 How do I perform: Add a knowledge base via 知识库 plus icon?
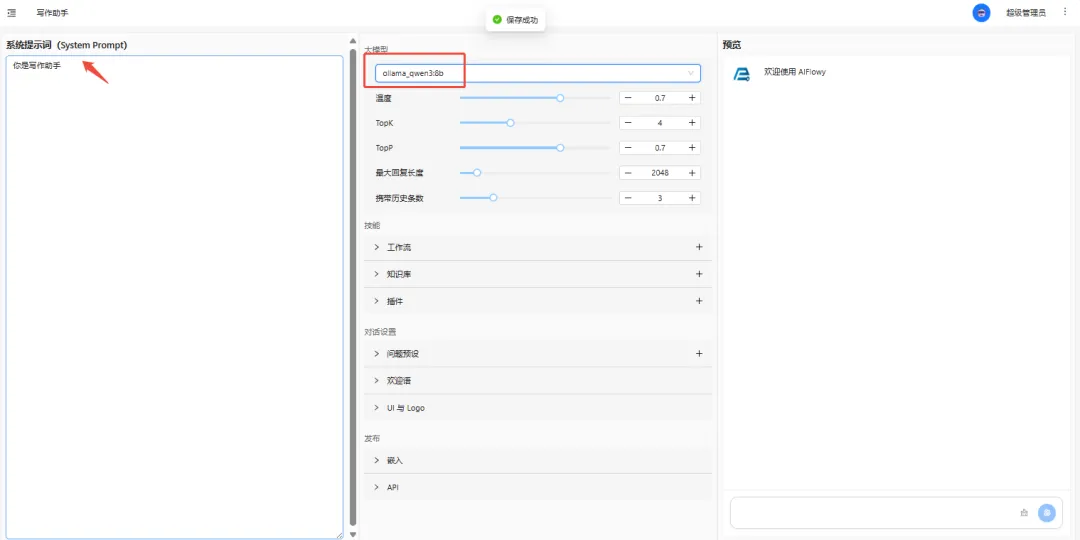point(699,274)
